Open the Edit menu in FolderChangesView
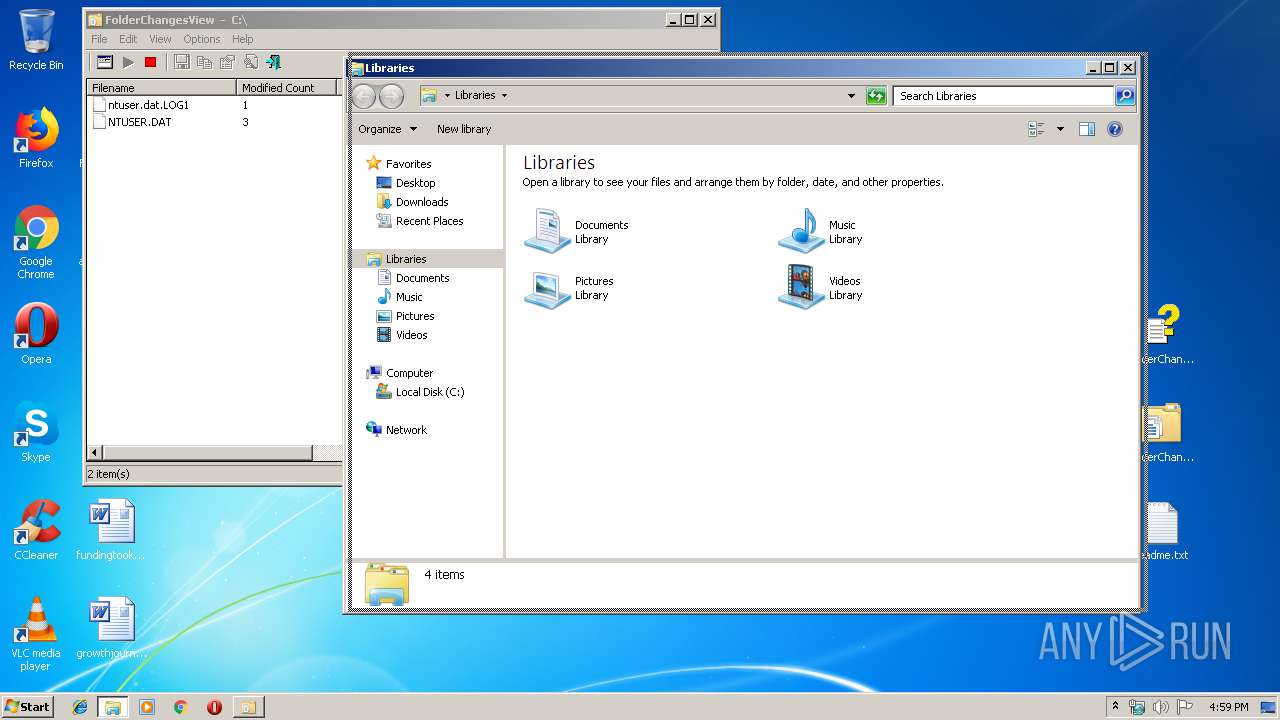The image size is (1280, 720). pyautogui.click(x=128, y=39)
